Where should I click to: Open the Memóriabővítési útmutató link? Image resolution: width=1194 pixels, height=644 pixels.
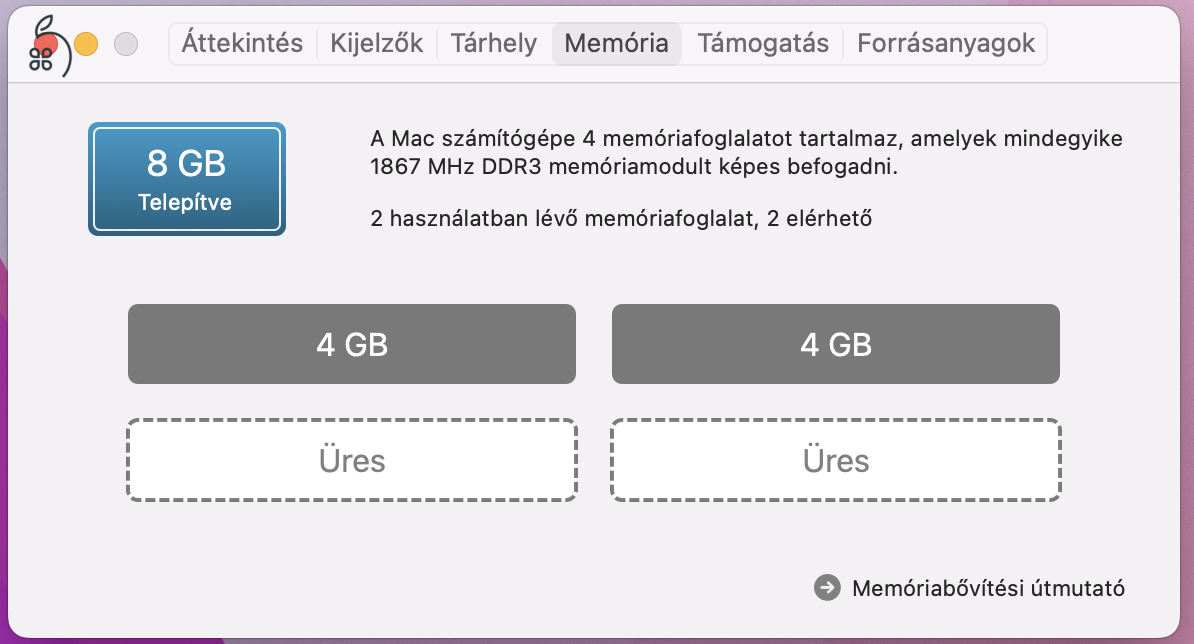pyautogui.click(x=988, y=588)
